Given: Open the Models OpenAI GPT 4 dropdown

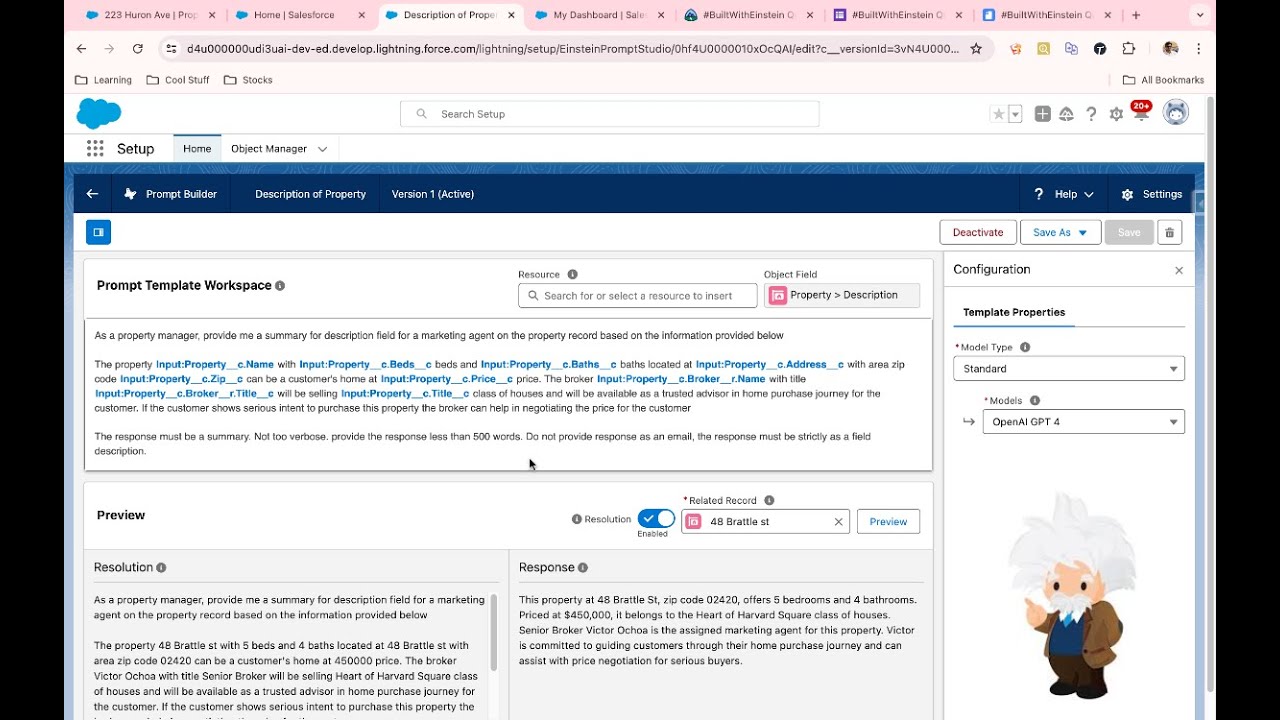Looking at the screenshot, I should [1083, 422].
